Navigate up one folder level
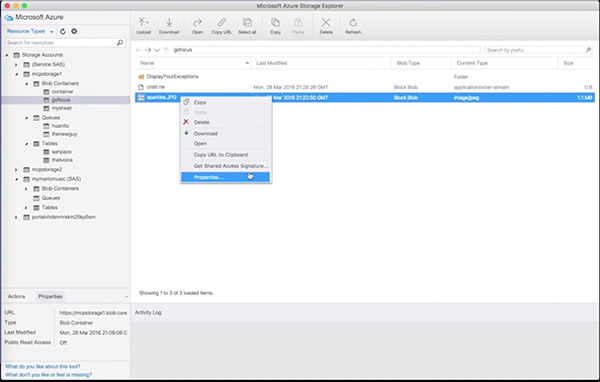600x382 pixels. (166, 50)
